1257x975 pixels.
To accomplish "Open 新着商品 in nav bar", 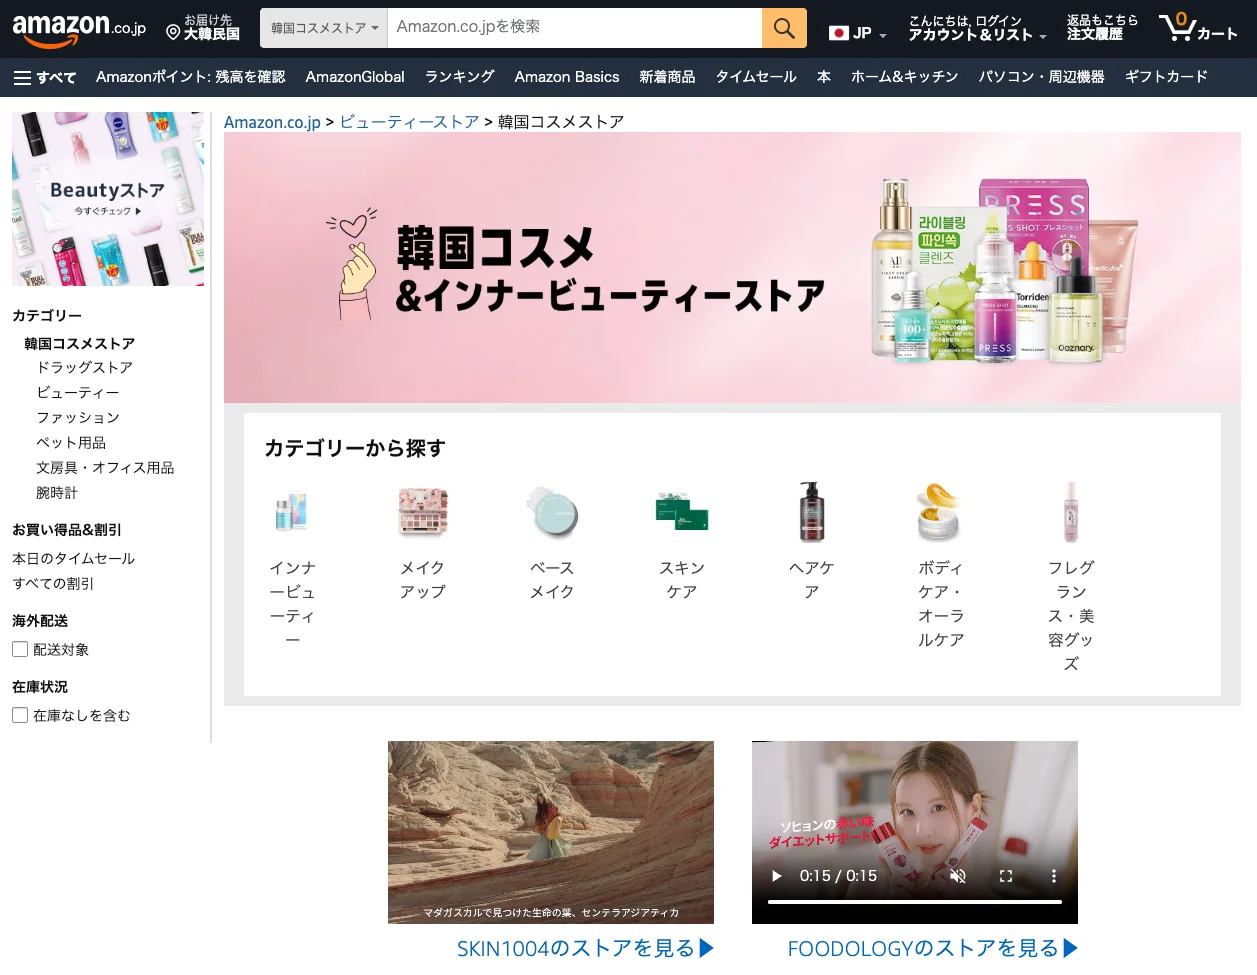I will click(667, 77).
